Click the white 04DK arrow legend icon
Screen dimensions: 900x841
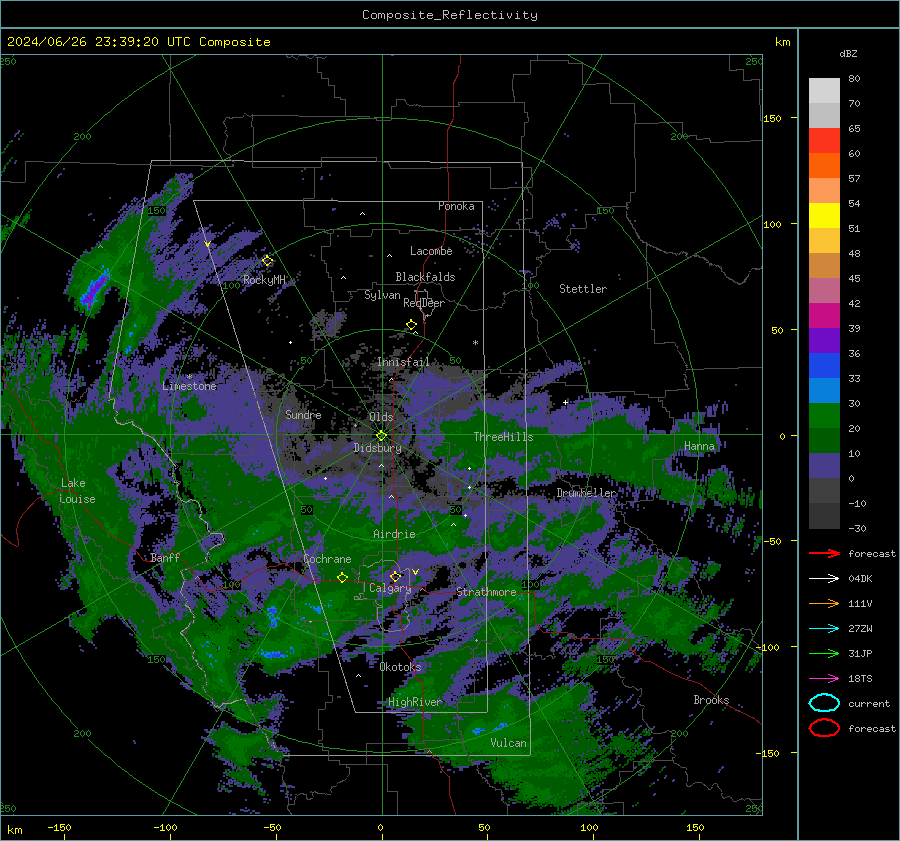point(824,579)
